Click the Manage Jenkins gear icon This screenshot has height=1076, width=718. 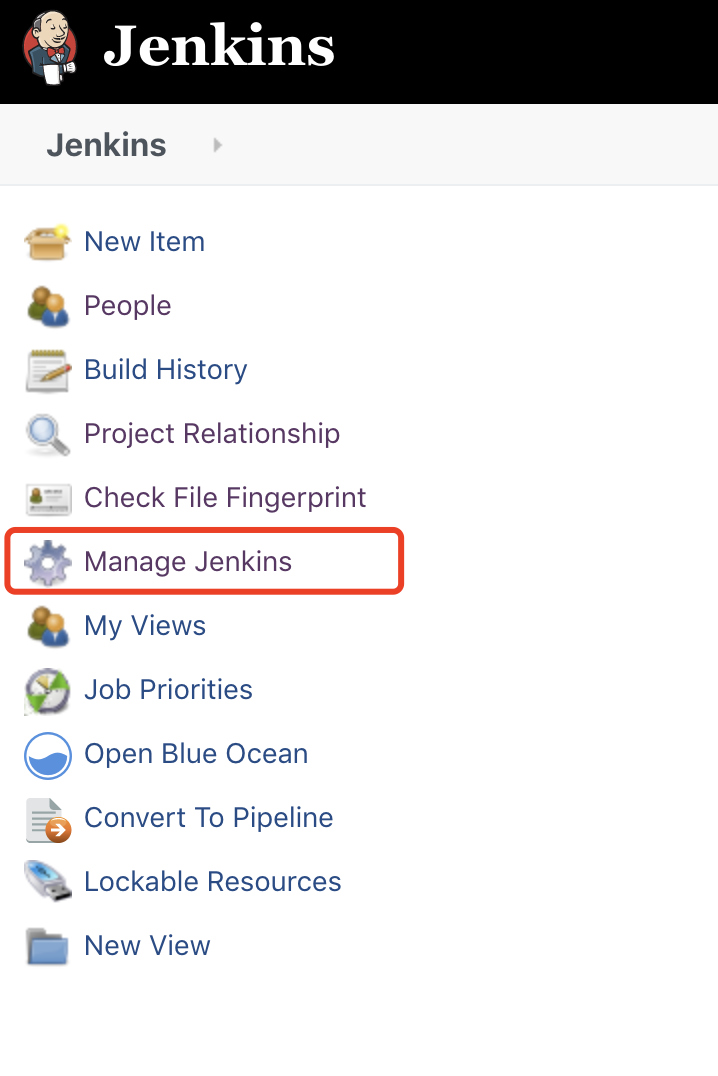coord(47,563)
